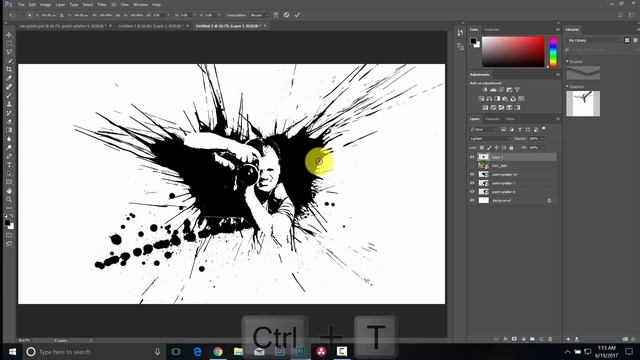Add a Levels adjustment
The image size is (640, 360).
click(x=493, y=90)
